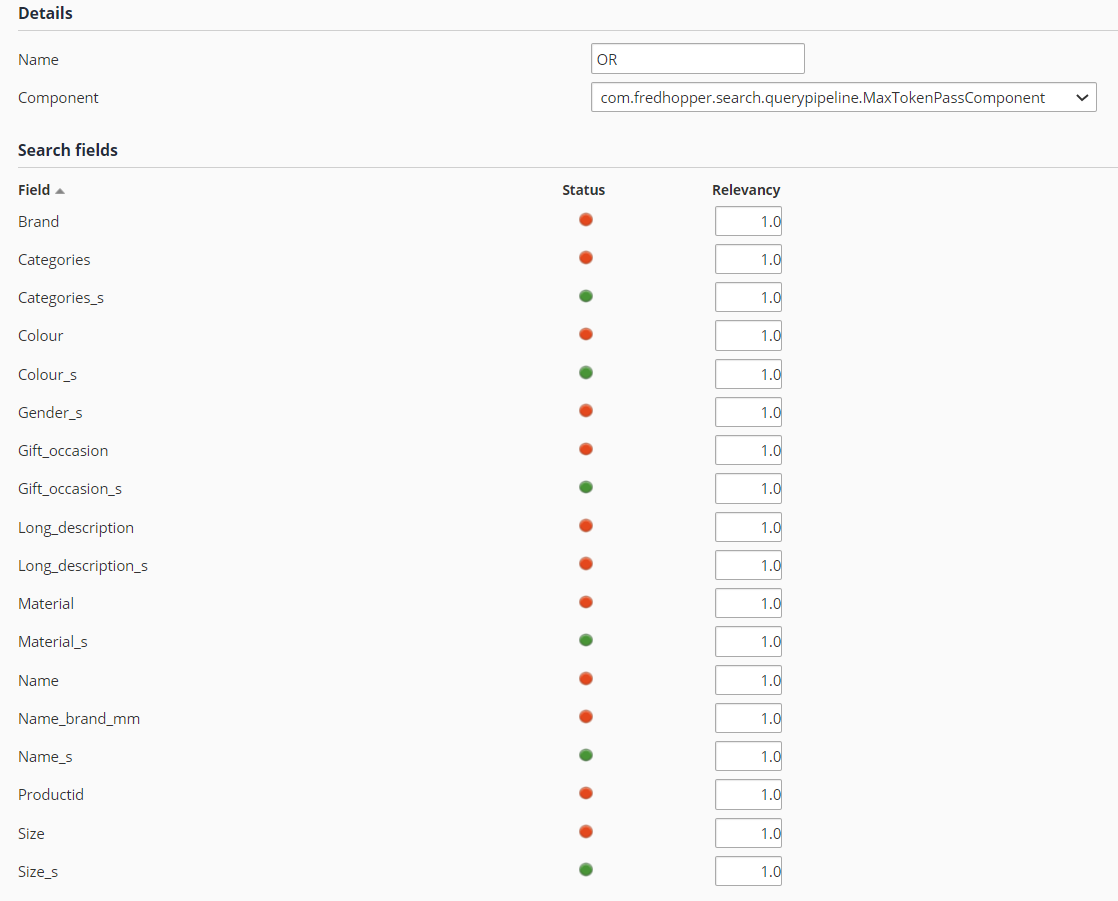Screen dimensions: 1118x901
Task: Click the Relevancy column header
Action: click(x=746, y=190)
